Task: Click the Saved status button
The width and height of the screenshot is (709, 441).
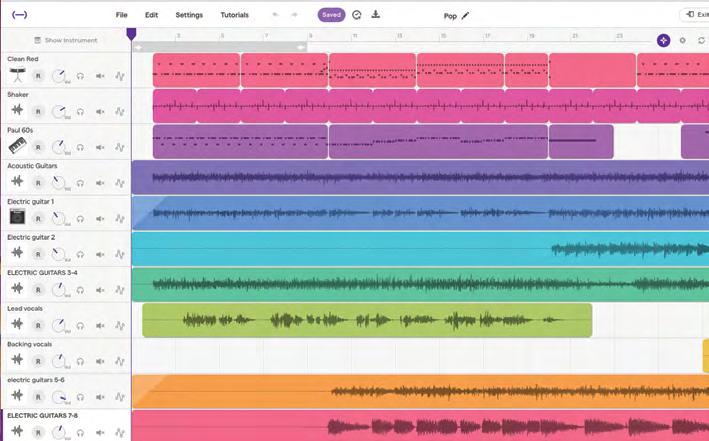Action: tap(331, 15)
